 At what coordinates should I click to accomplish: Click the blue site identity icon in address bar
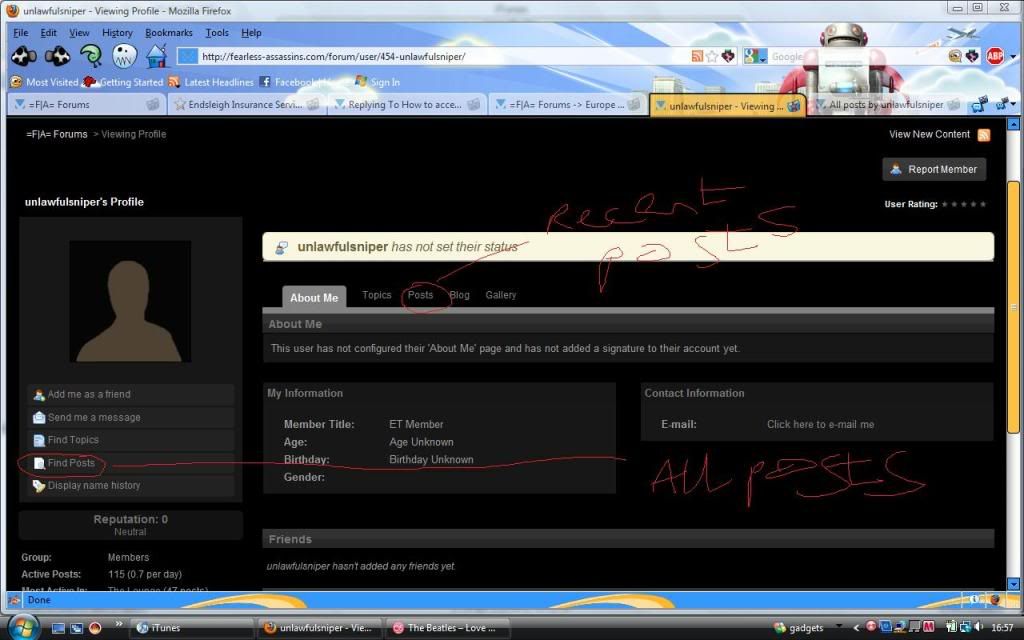click(187, 56)
